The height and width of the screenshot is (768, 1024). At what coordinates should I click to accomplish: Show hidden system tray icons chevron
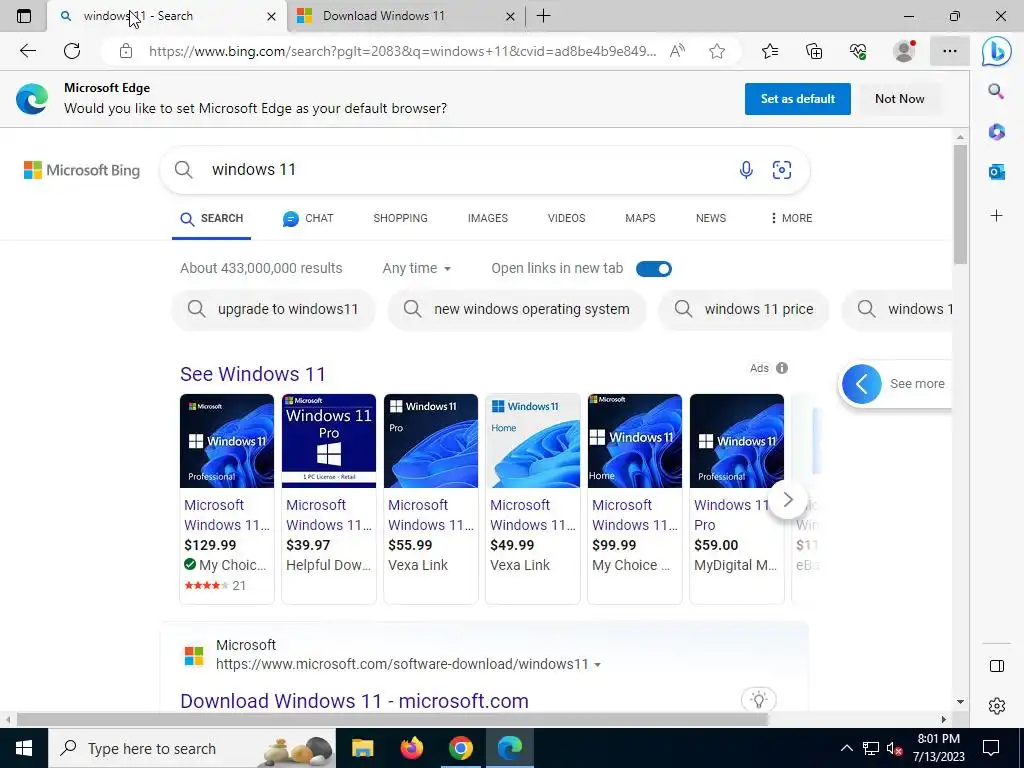tap(846, 748)
